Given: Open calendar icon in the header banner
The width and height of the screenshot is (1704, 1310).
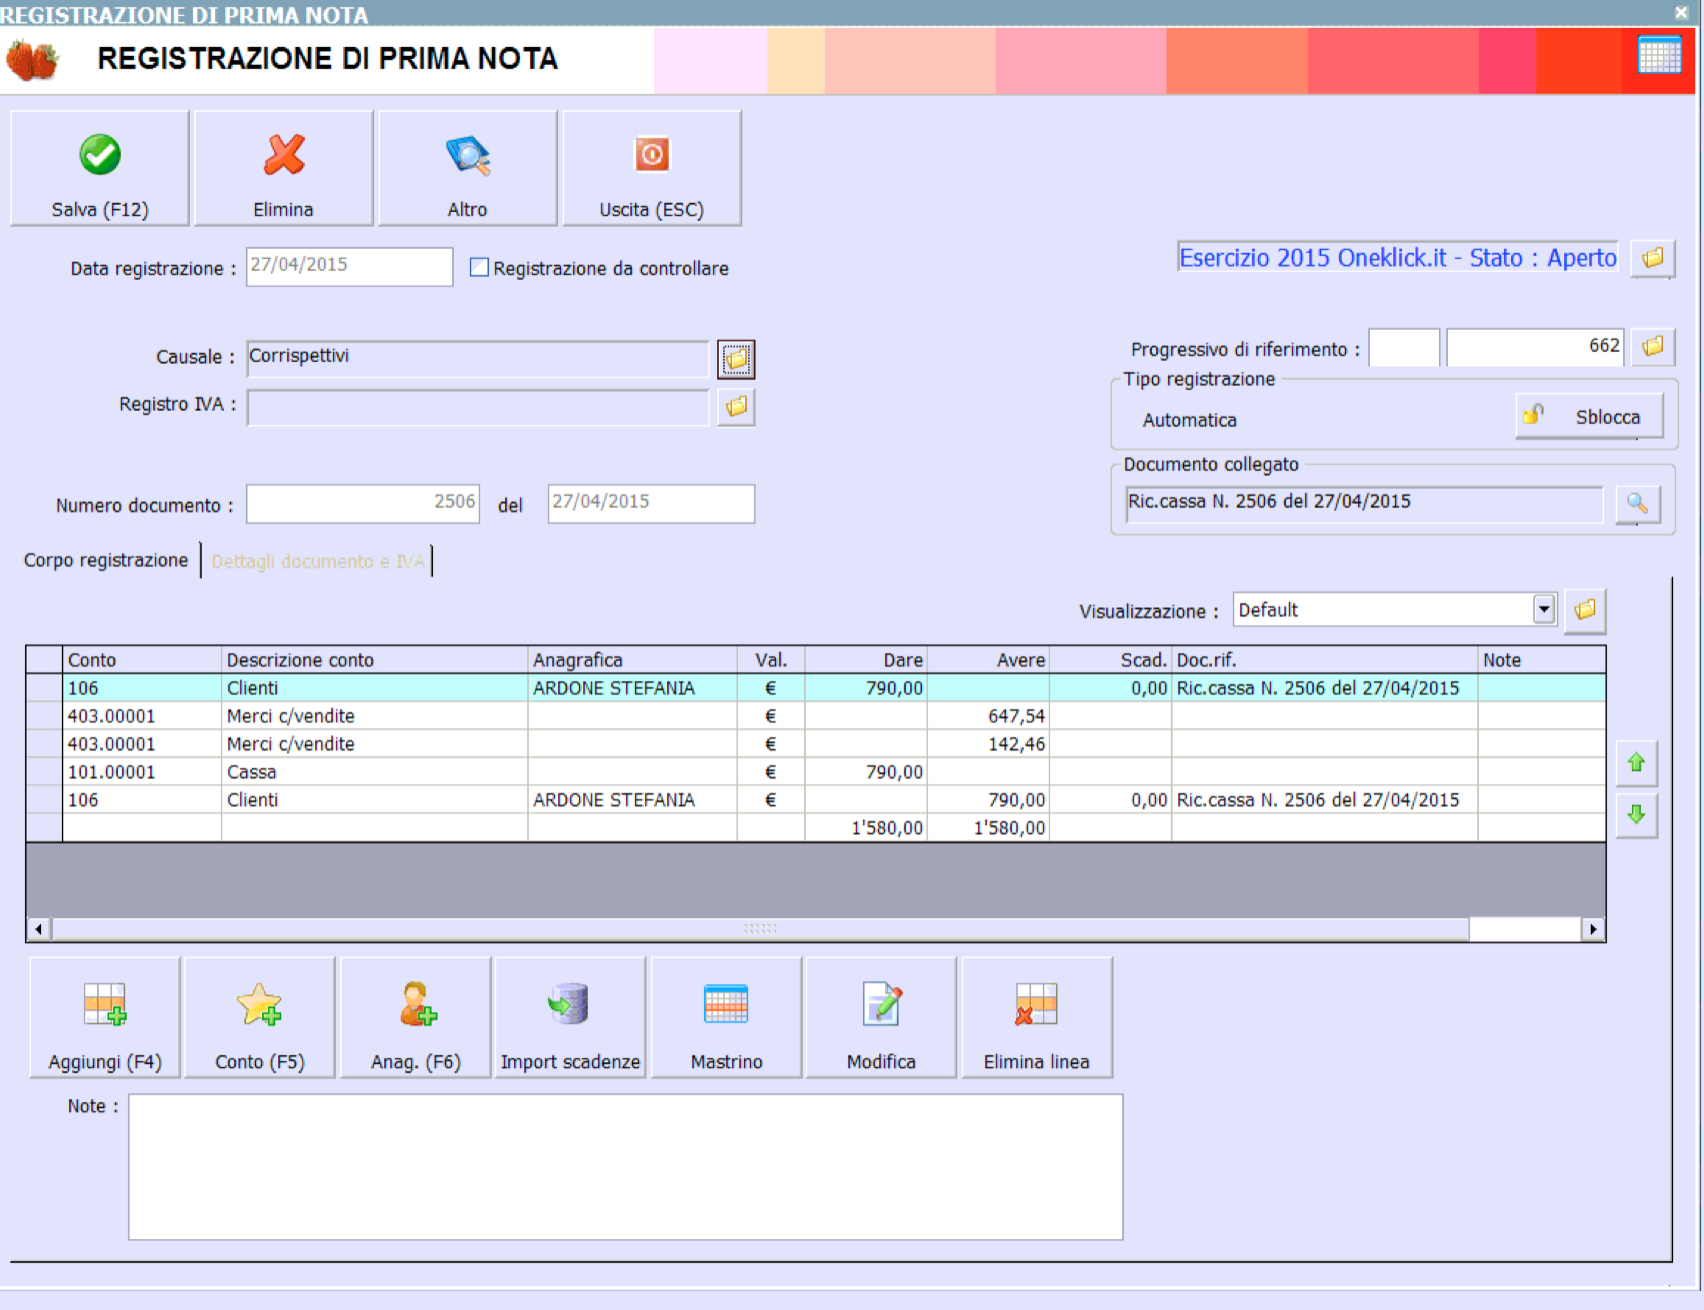Looking at the screenshot, I should click(x=1659, y=56).
